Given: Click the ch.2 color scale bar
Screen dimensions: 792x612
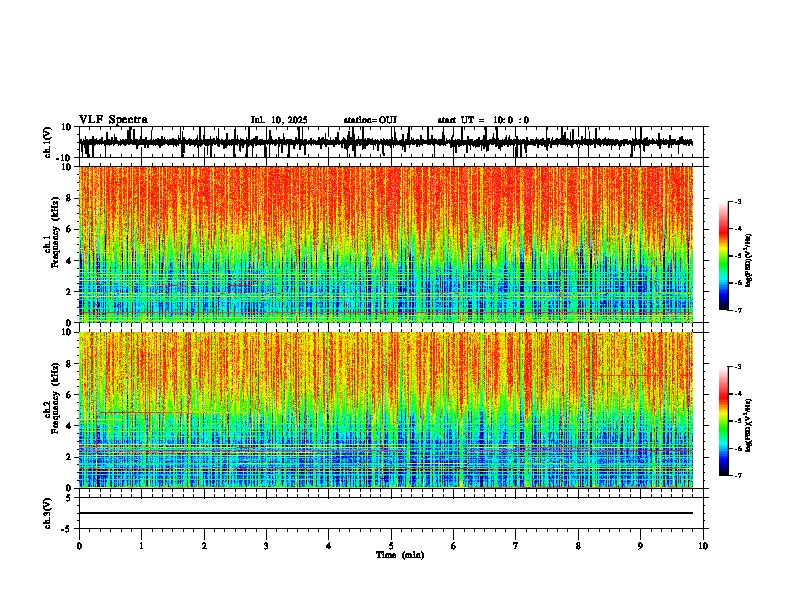Looking at the screenshot, I should coord(724,421).
